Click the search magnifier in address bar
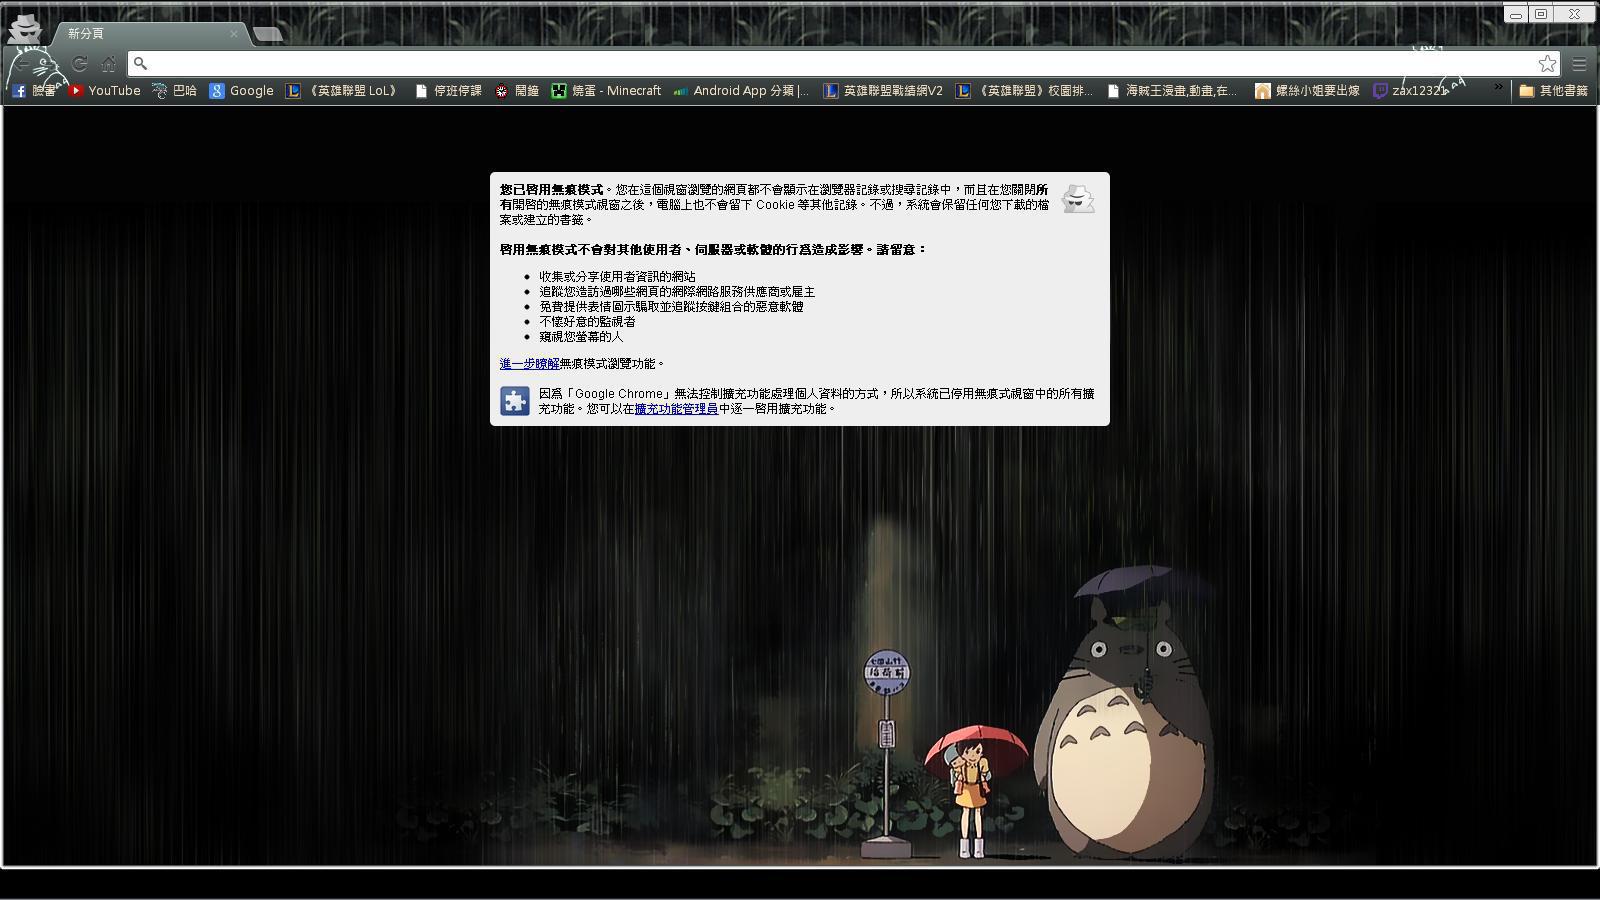 [x=141, y=64]
